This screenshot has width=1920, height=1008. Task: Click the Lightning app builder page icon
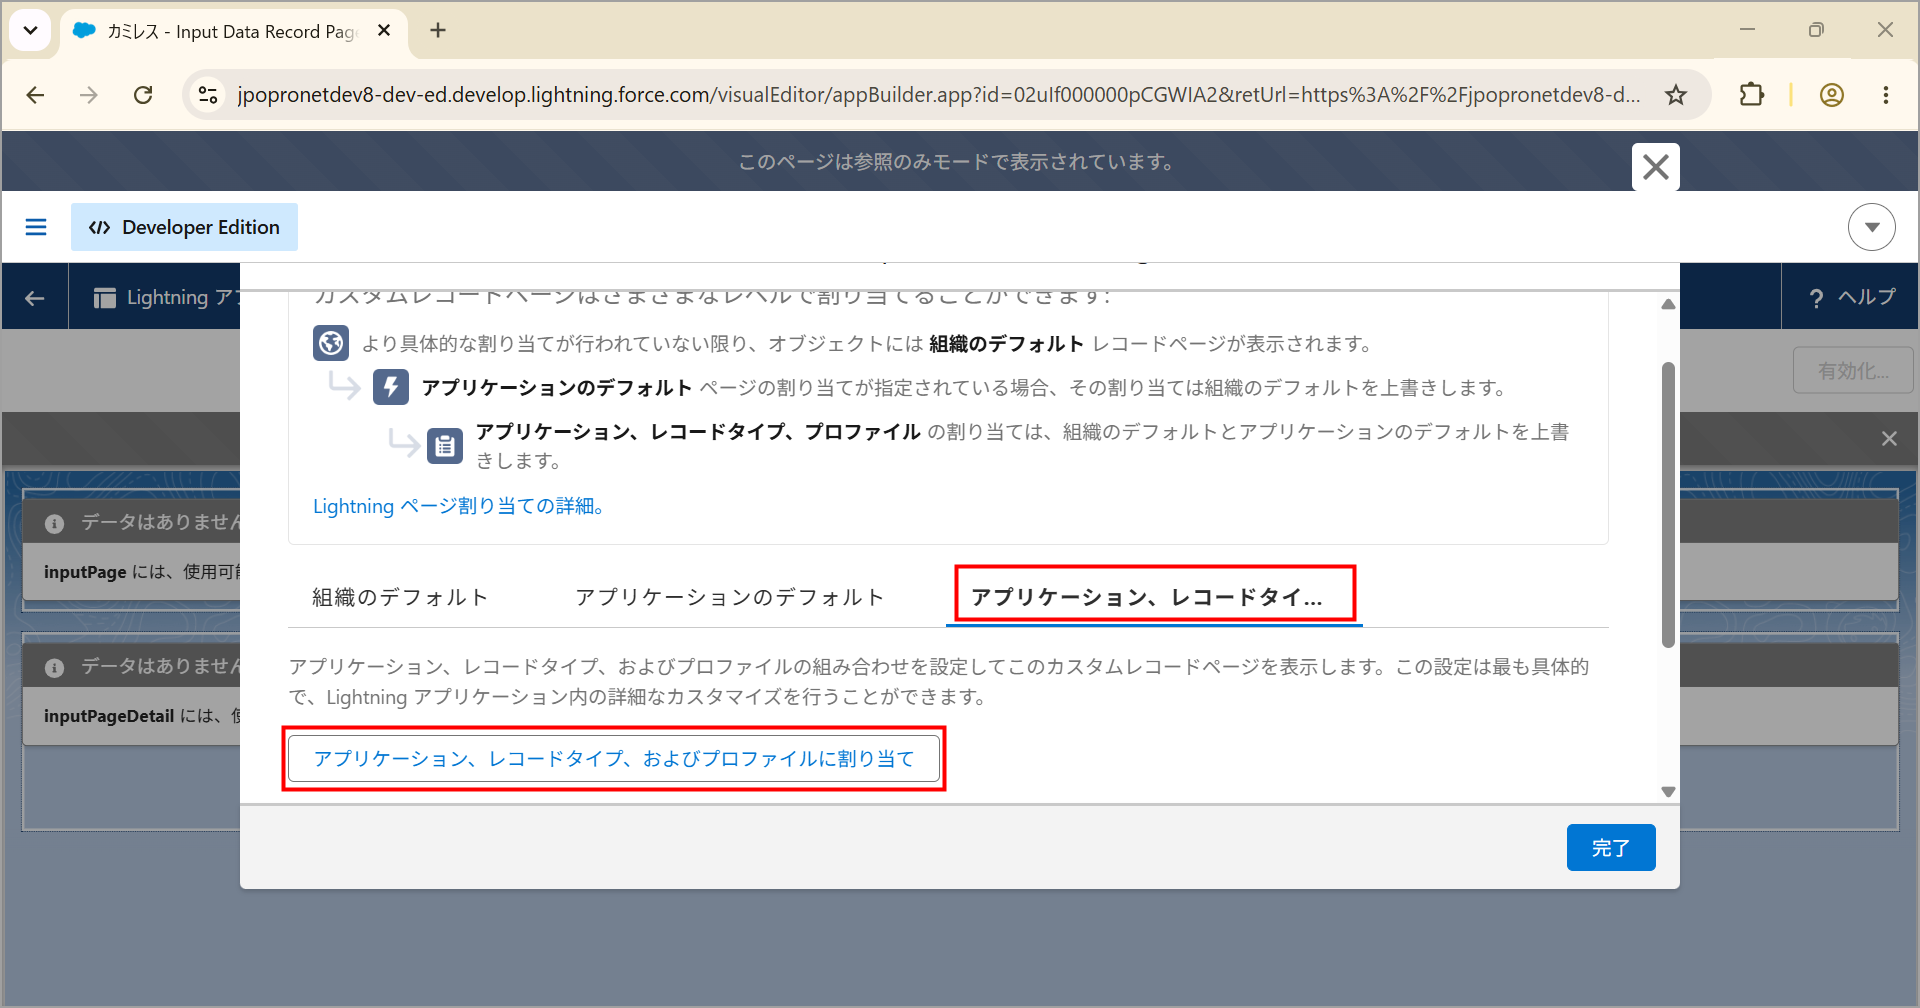[x=105, y=298]
